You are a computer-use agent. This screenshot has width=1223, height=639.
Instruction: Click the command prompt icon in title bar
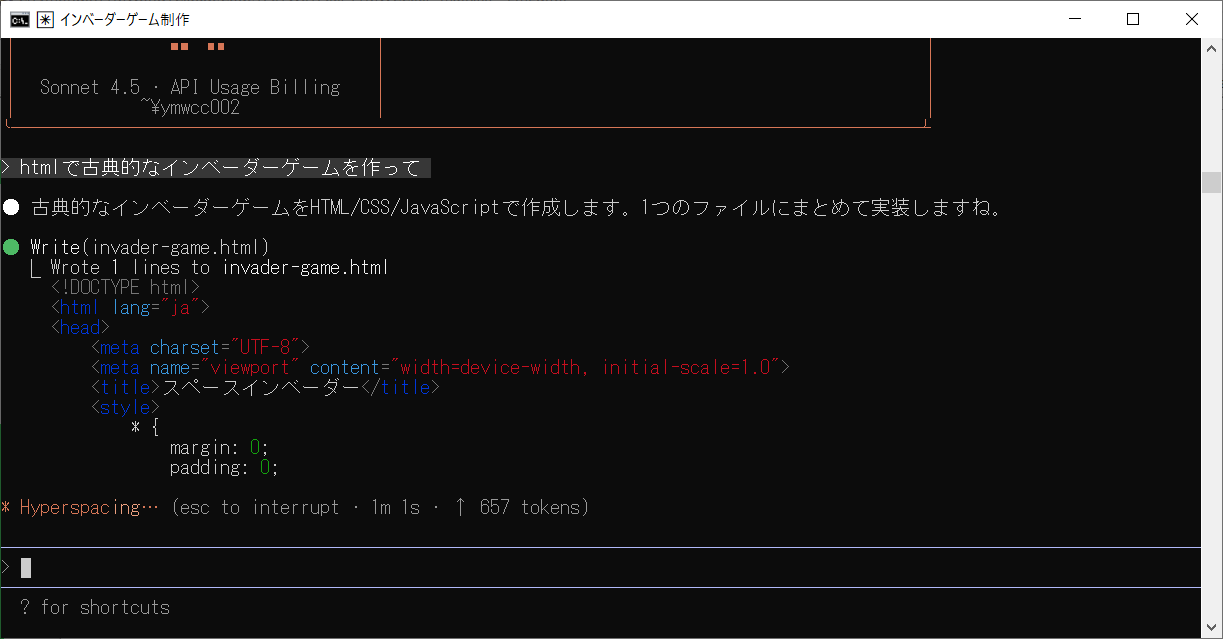(19, 19)
